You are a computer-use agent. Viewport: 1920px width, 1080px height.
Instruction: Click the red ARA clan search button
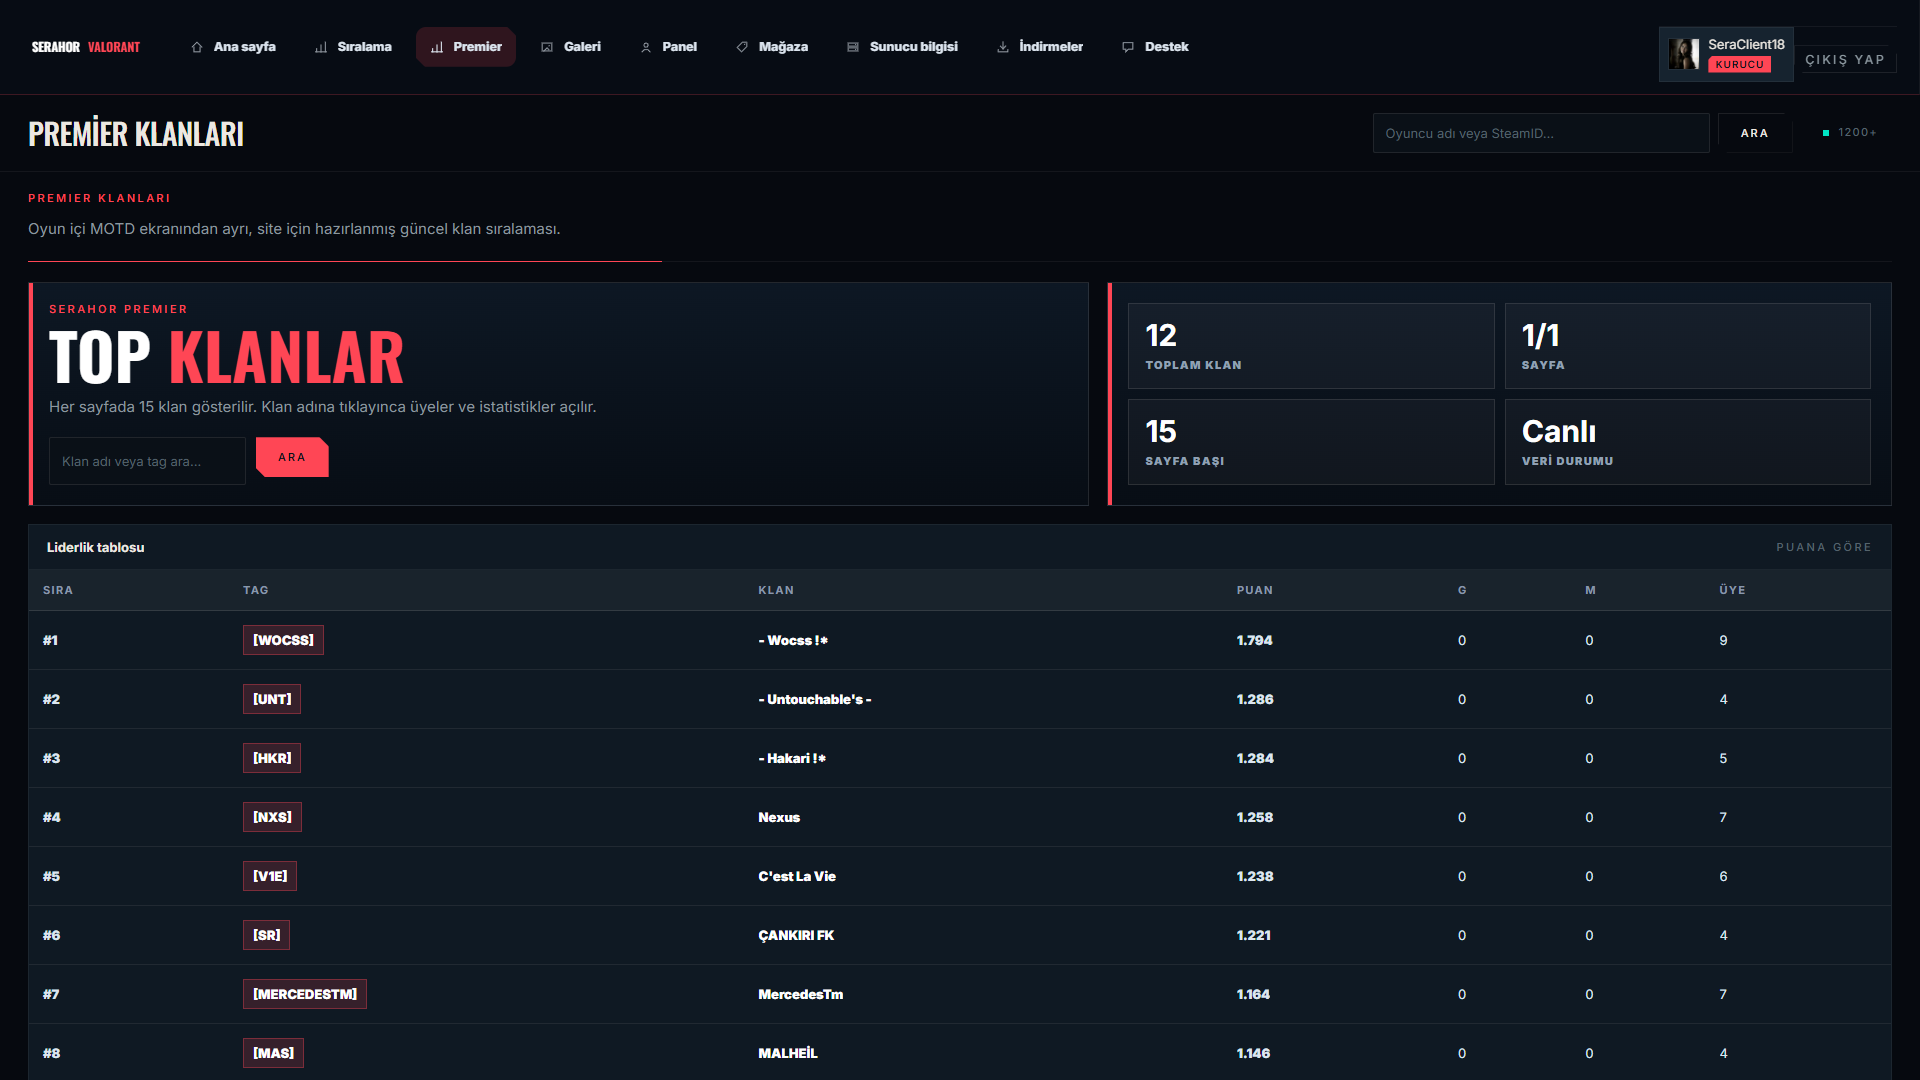[x=292, y=457]
